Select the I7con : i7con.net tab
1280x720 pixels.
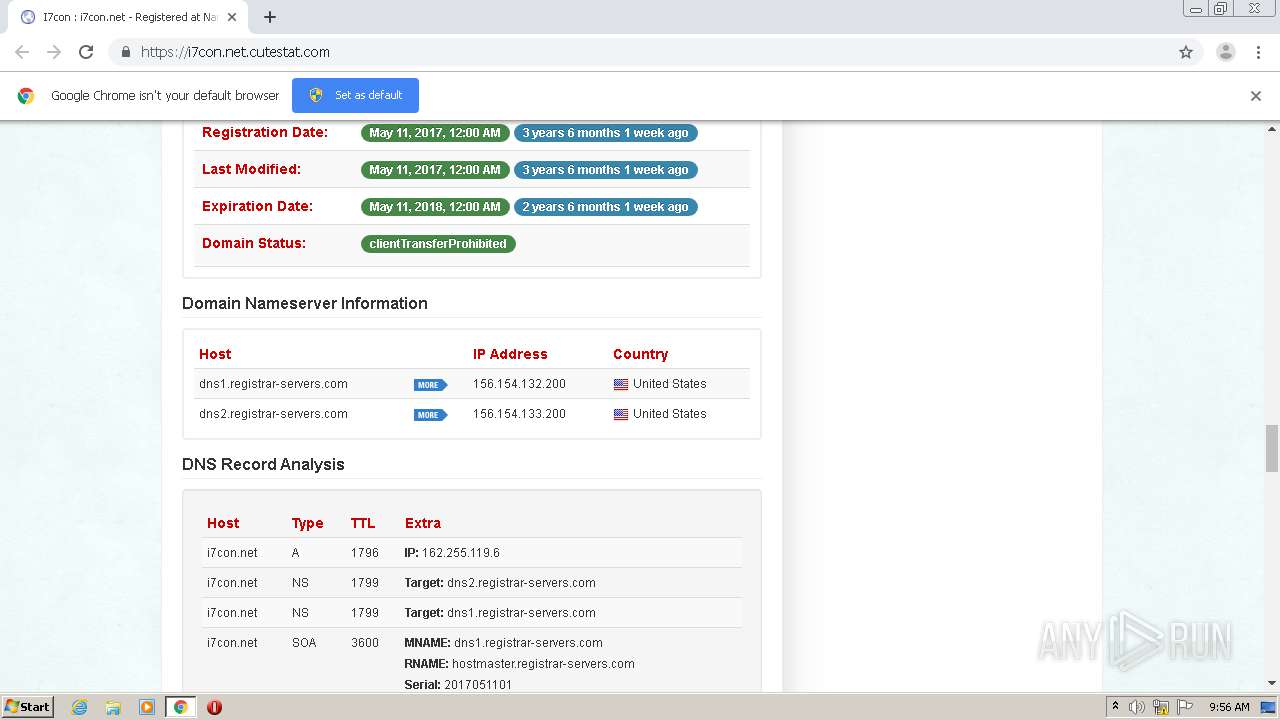[x=128, y=17]
